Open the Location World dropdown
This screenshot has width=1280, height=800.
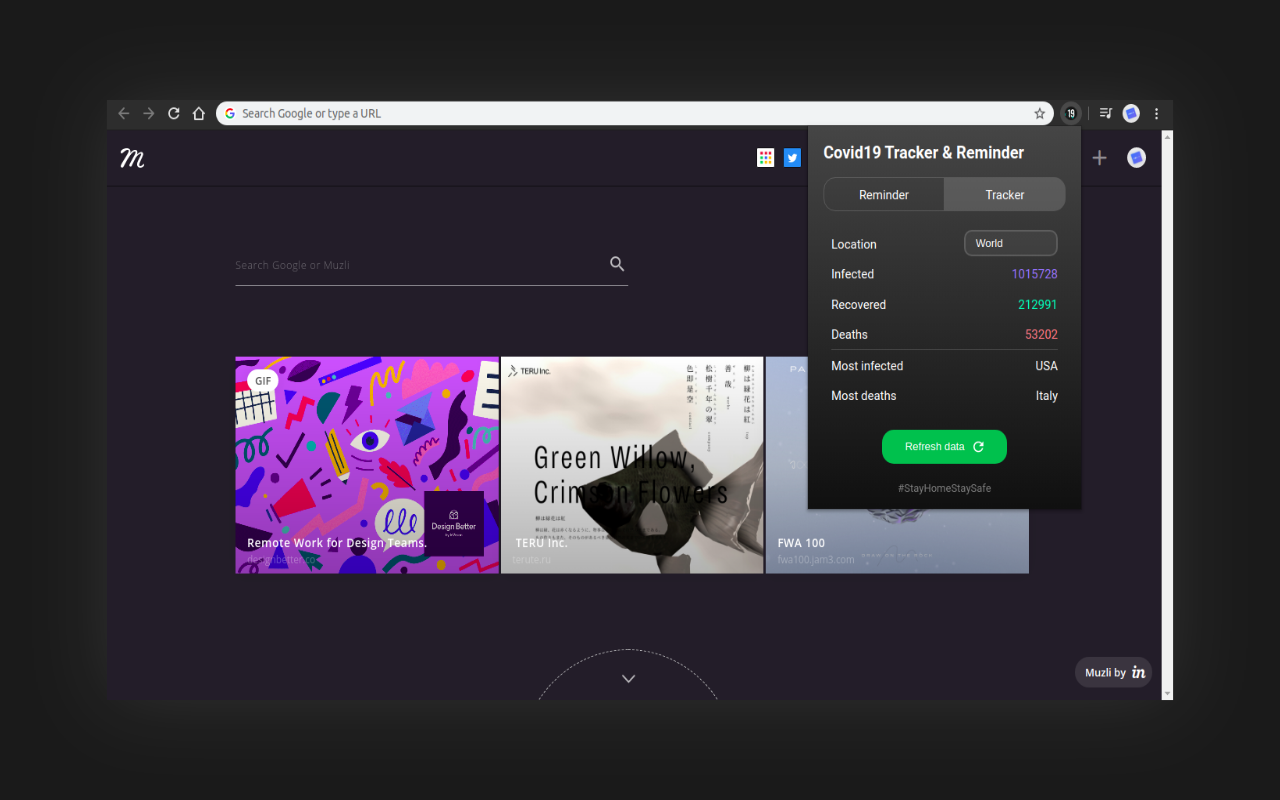coord(1010,243)
